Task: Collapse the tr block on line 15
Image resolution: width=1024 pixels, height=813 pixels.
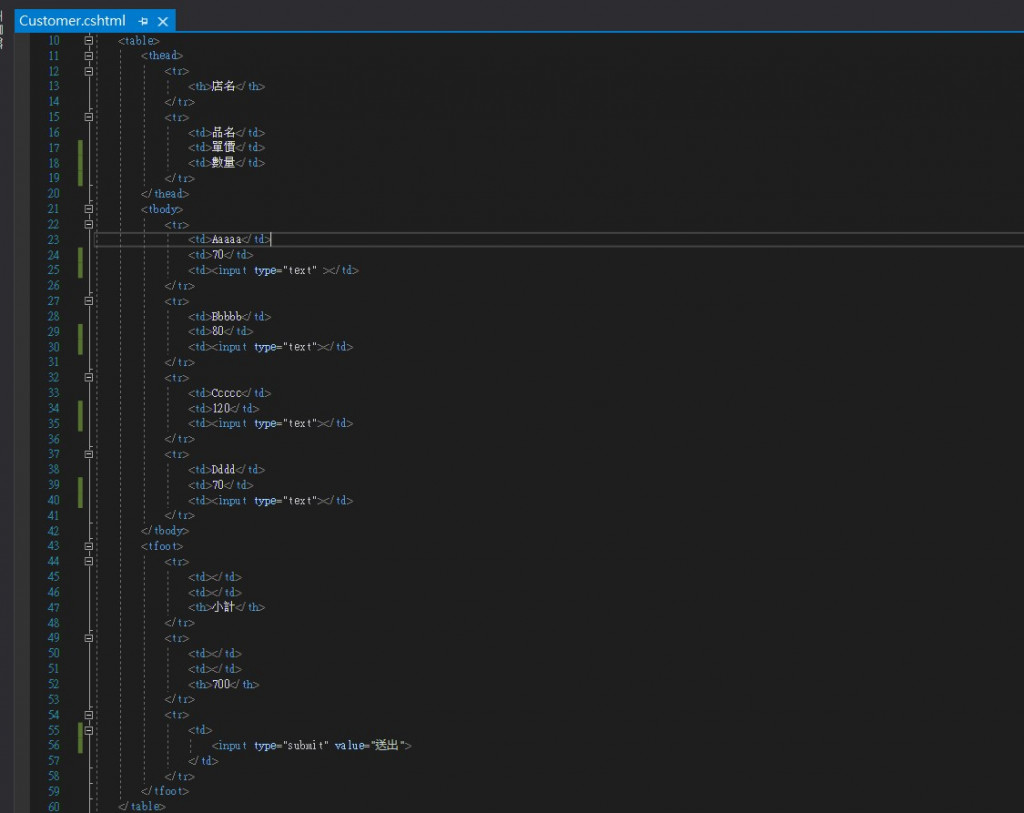Action: (x=89, y=118)
